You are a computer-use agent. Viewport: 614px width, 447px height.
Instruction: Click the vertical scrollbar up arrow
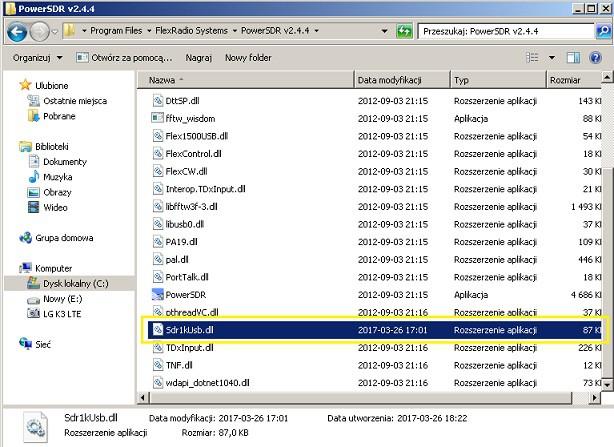(607, 77)
